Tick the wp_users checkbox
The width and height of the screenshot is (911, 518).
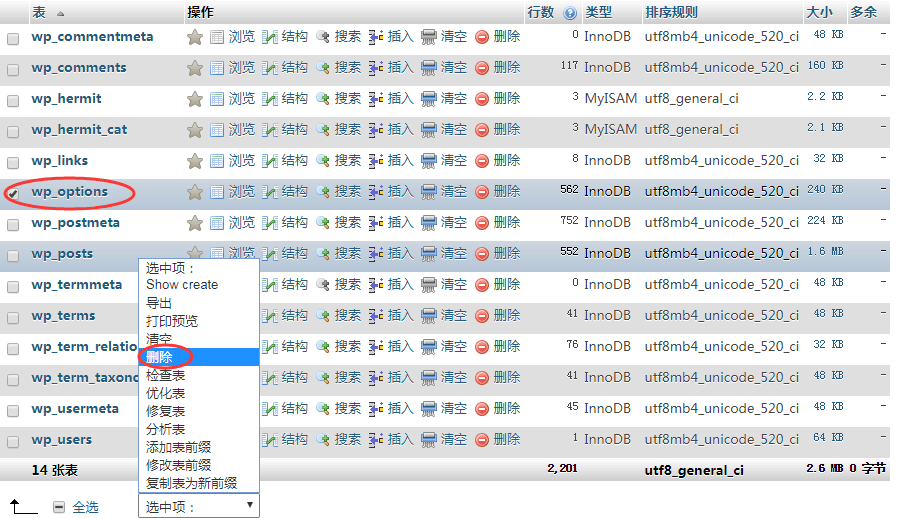click(13, 442)
